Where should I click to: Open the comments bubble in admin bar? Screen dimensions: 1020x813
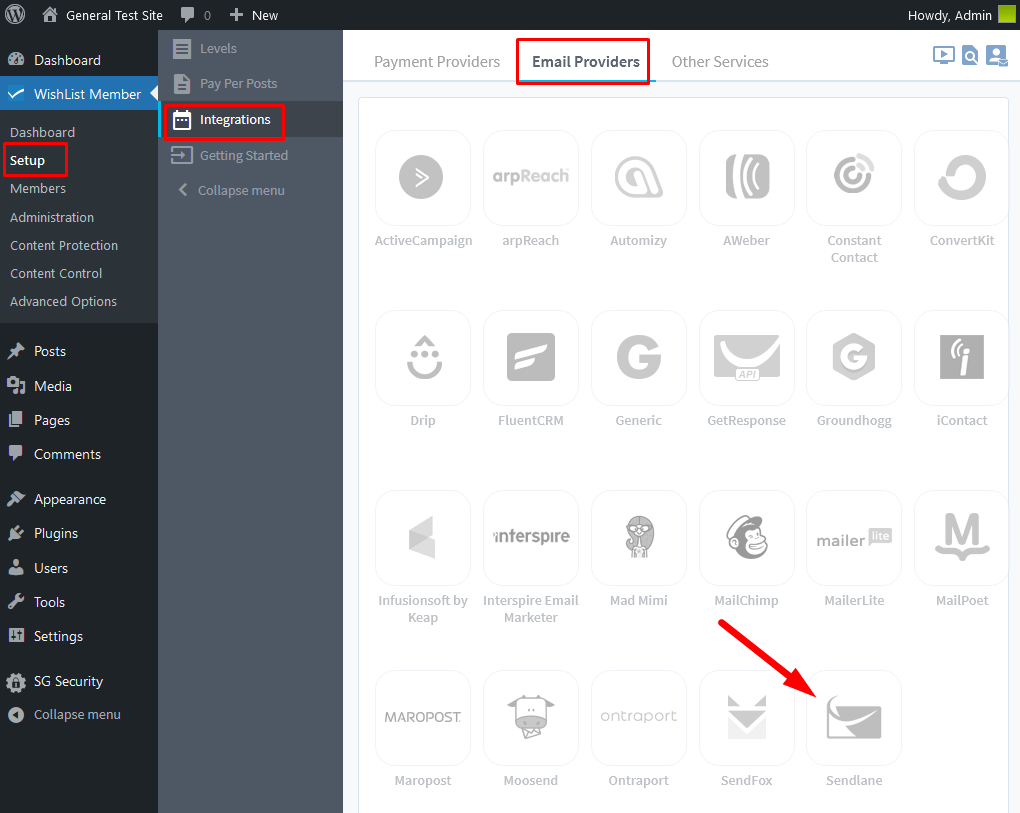click(195, 15)
